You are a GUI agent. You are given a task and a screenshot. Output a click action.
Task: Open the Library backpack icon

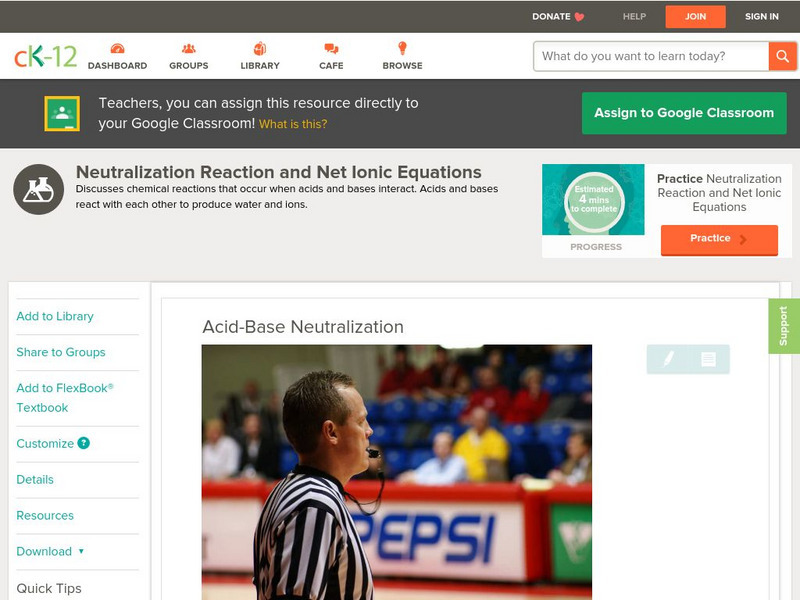click(260, 48)
